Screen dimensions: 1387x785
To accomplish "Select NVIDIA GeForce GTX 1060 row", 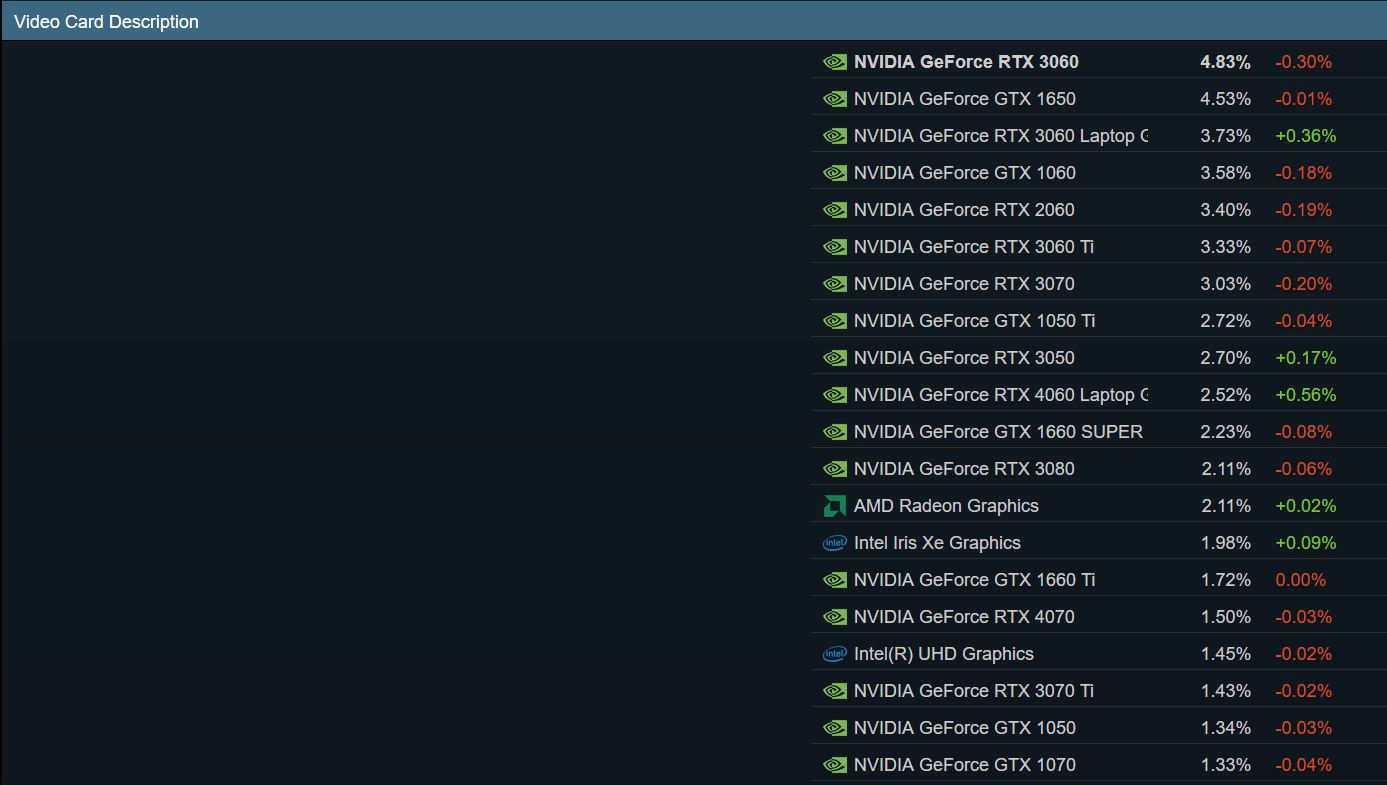I will coord(964,173).
